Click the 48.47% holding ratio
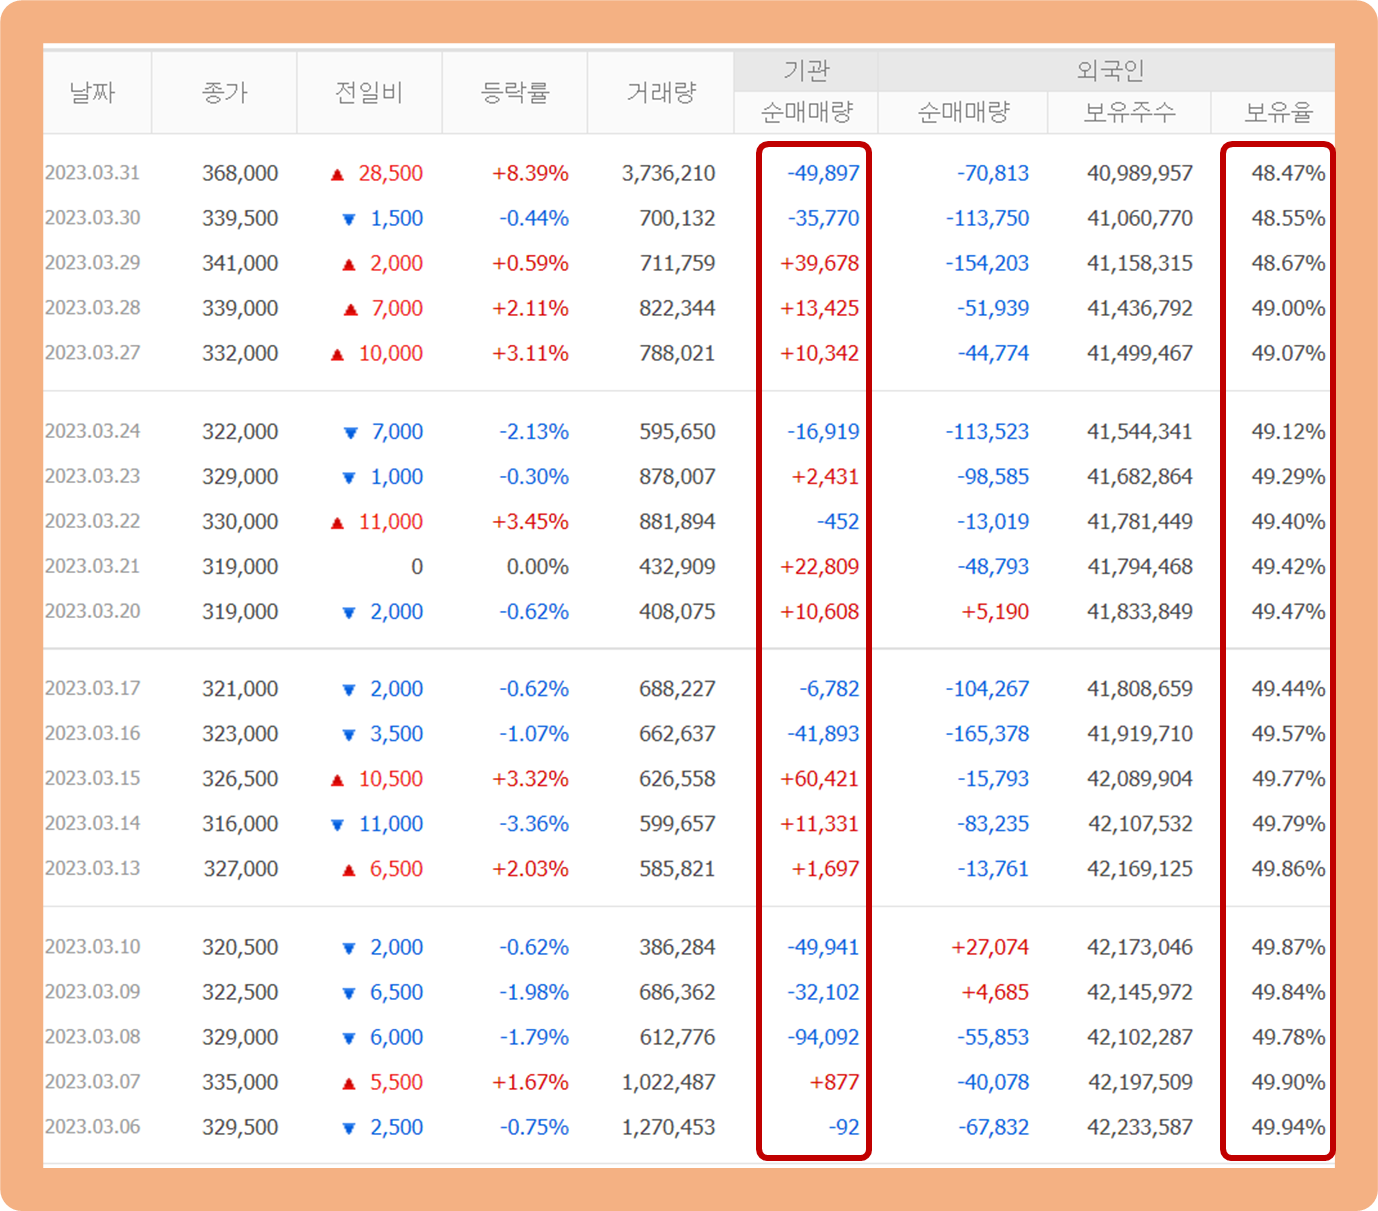 pos(1288,173)
